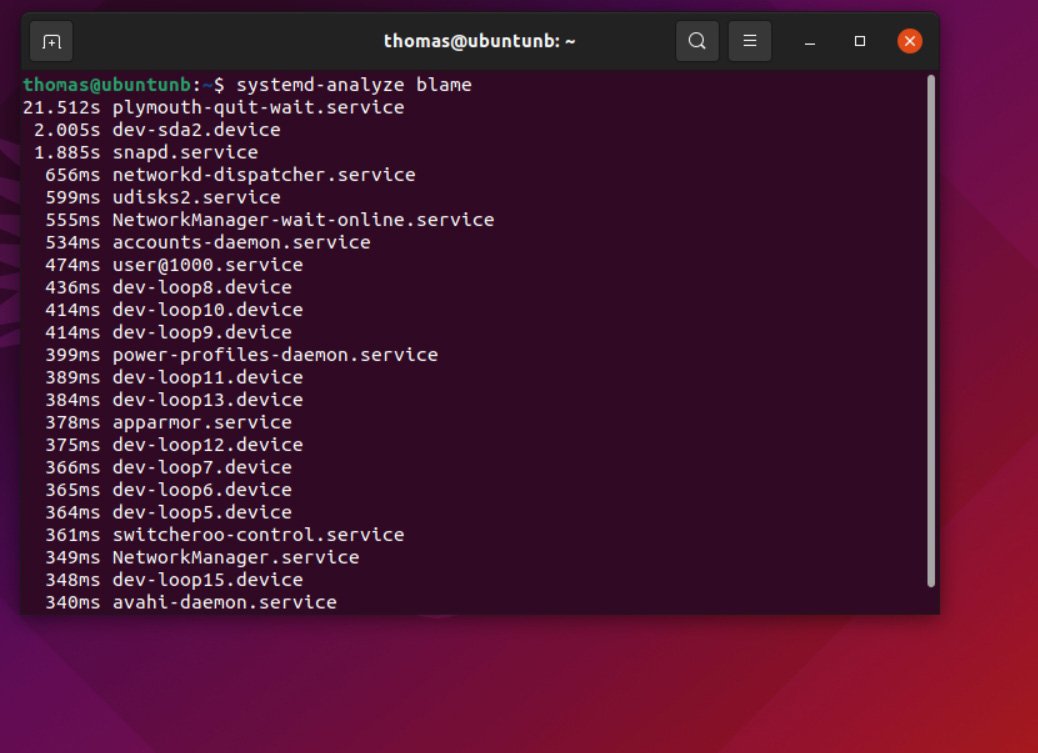The height and width of the screenshot is (753, 1038).
Task: Click the close window button
Action: click(x=909, y=41)
